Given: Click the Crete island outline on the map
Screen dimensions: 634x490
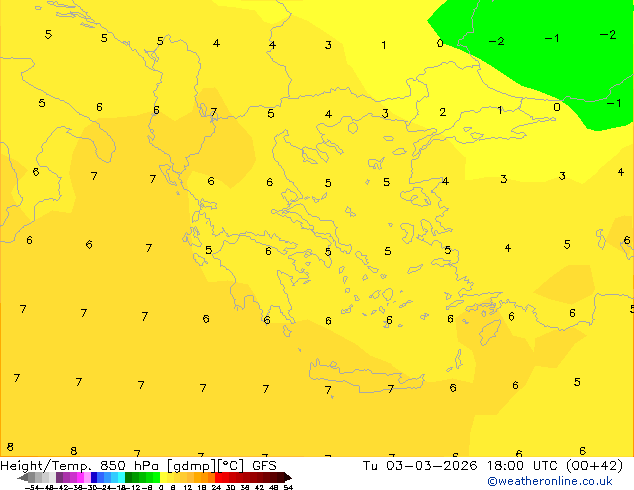Looking at the screenshot, I should pyautogui.click(x=366, y=375).
